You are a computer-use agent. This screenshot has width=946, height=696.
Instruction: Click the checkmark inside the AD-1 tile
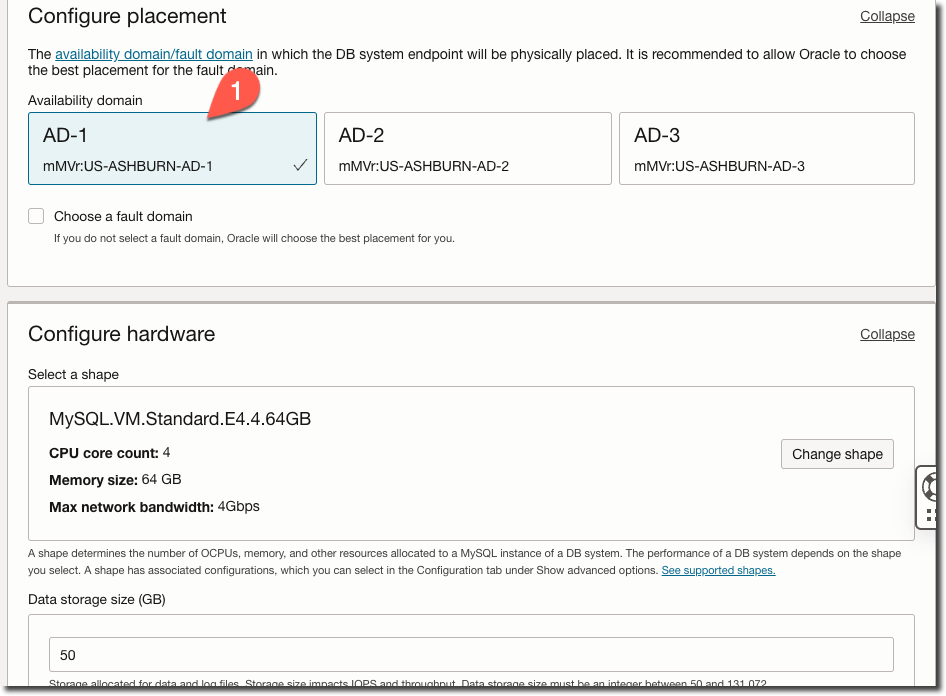pyautogui.click(x=299, y=167)
